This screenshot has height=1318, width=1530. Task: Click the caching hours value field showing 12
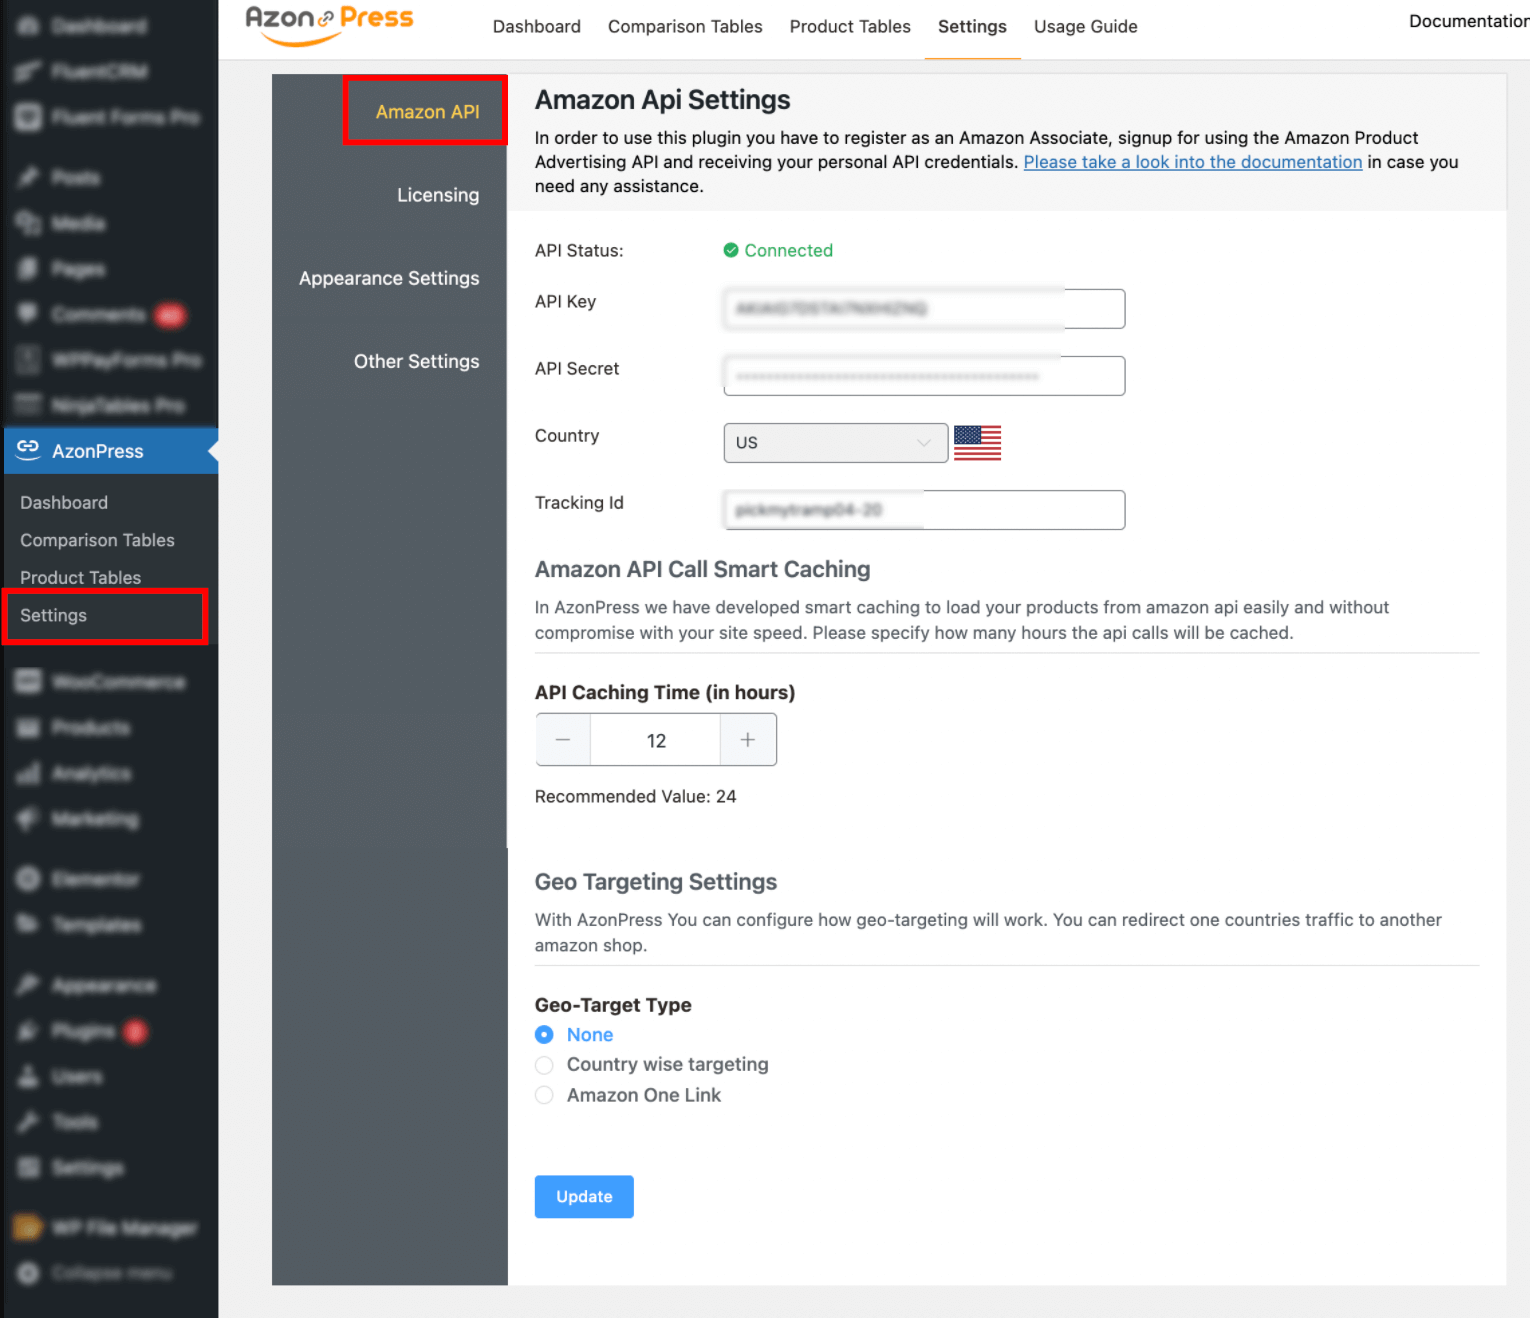point(656,740)
